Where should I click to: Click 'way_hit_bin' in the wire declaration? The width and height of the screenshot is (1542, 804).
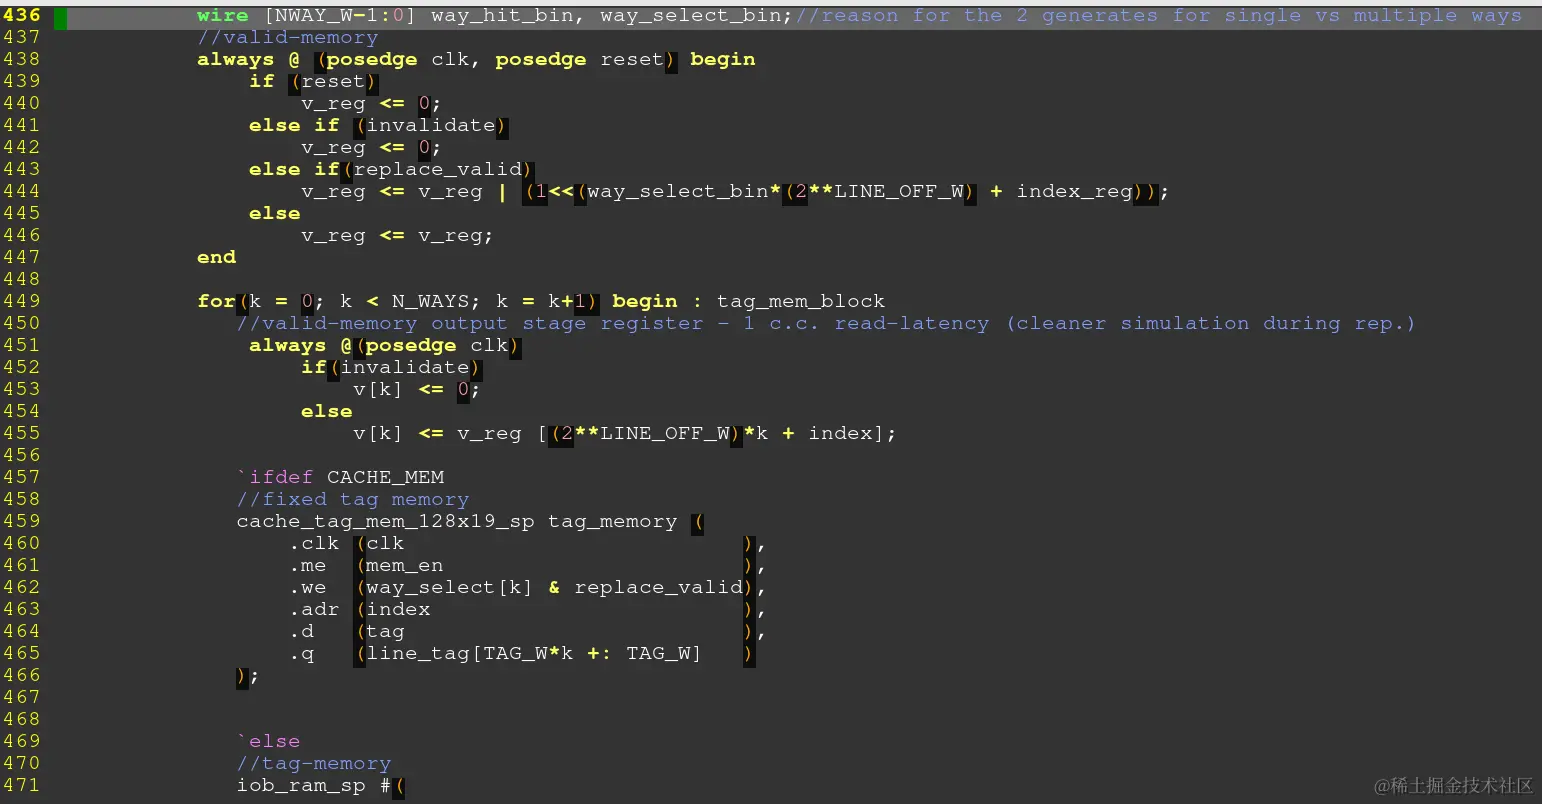tap(503, 16)
